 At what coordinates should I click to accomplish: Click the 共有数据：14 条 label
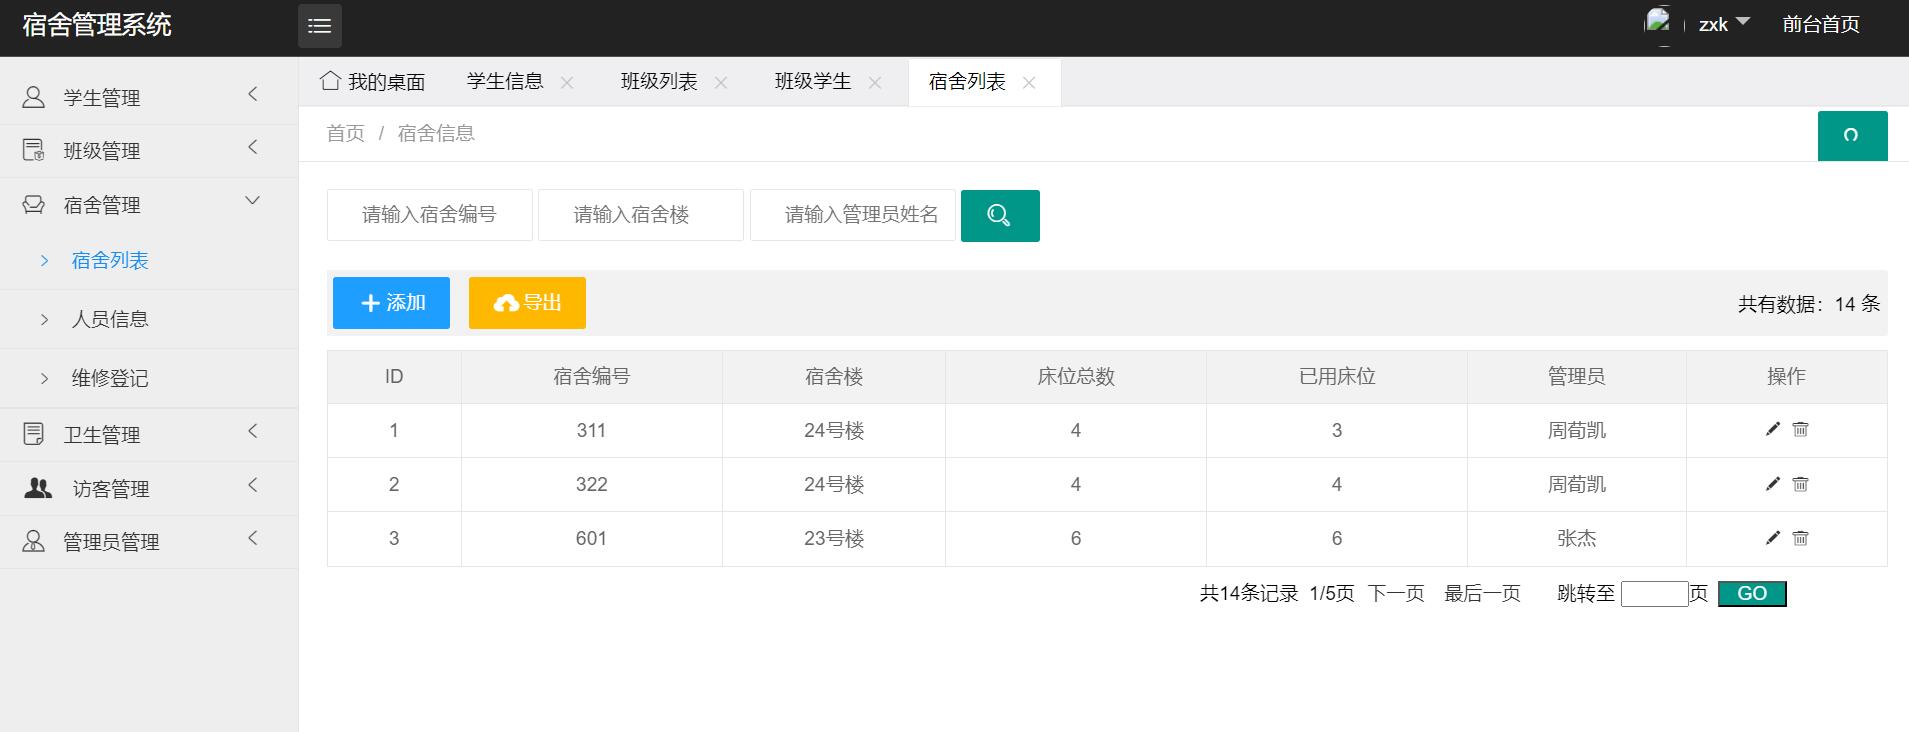(1809, 304)
